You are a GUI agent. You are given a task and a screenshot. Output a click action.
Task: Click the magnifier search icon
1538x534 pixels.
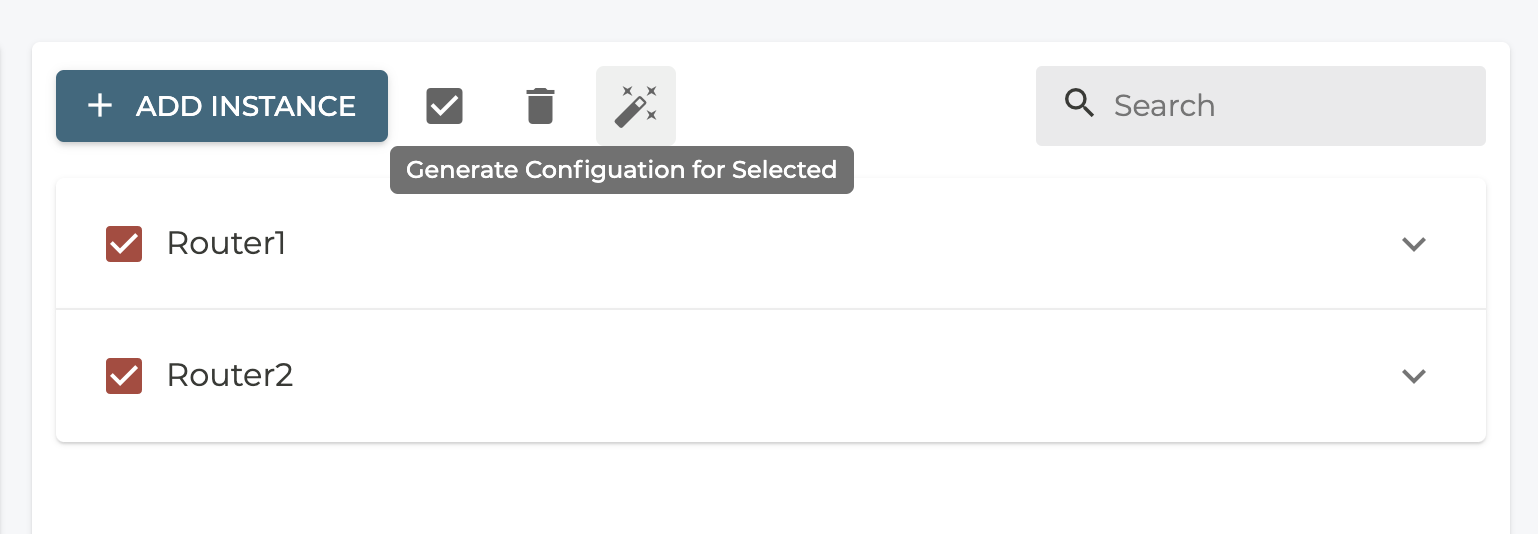tap(1079, 103)
